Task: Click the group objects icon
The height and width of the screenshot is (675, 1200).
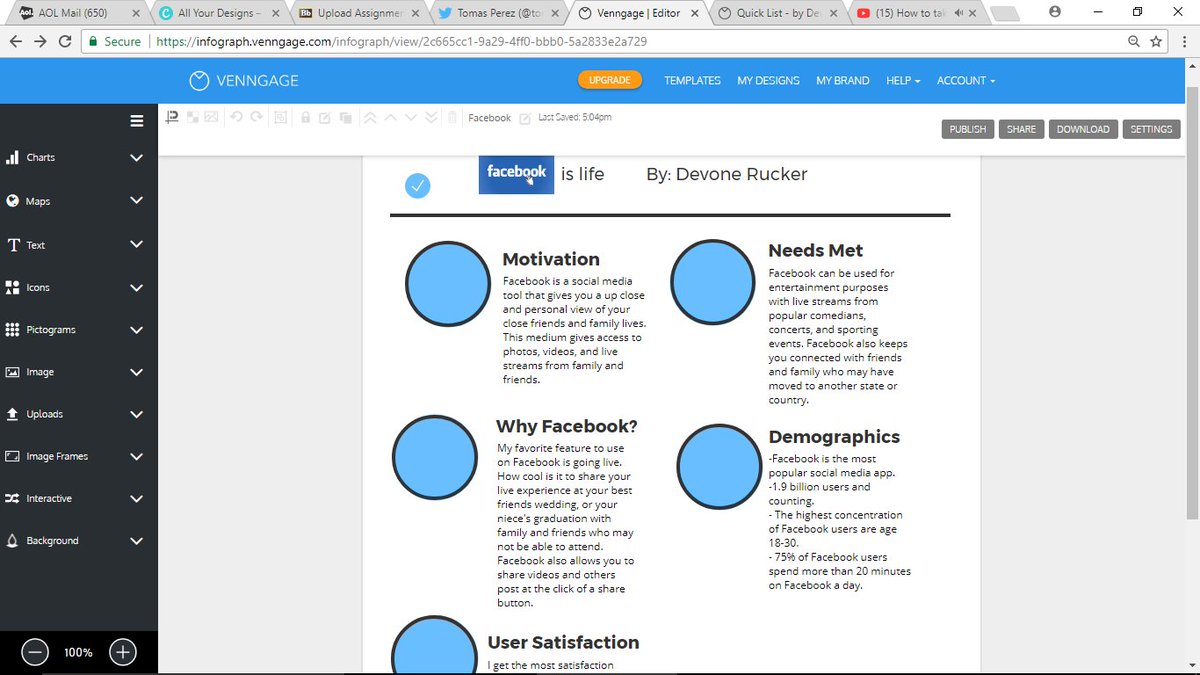Action: [281, 117]
